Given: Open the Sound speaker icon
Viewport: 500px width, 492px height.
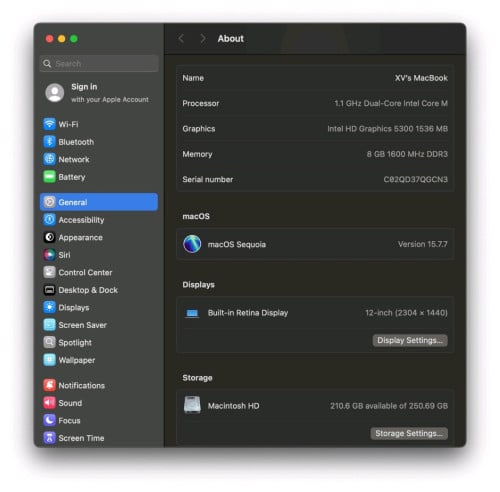Looking at the screenshot, I should [49, 403].
